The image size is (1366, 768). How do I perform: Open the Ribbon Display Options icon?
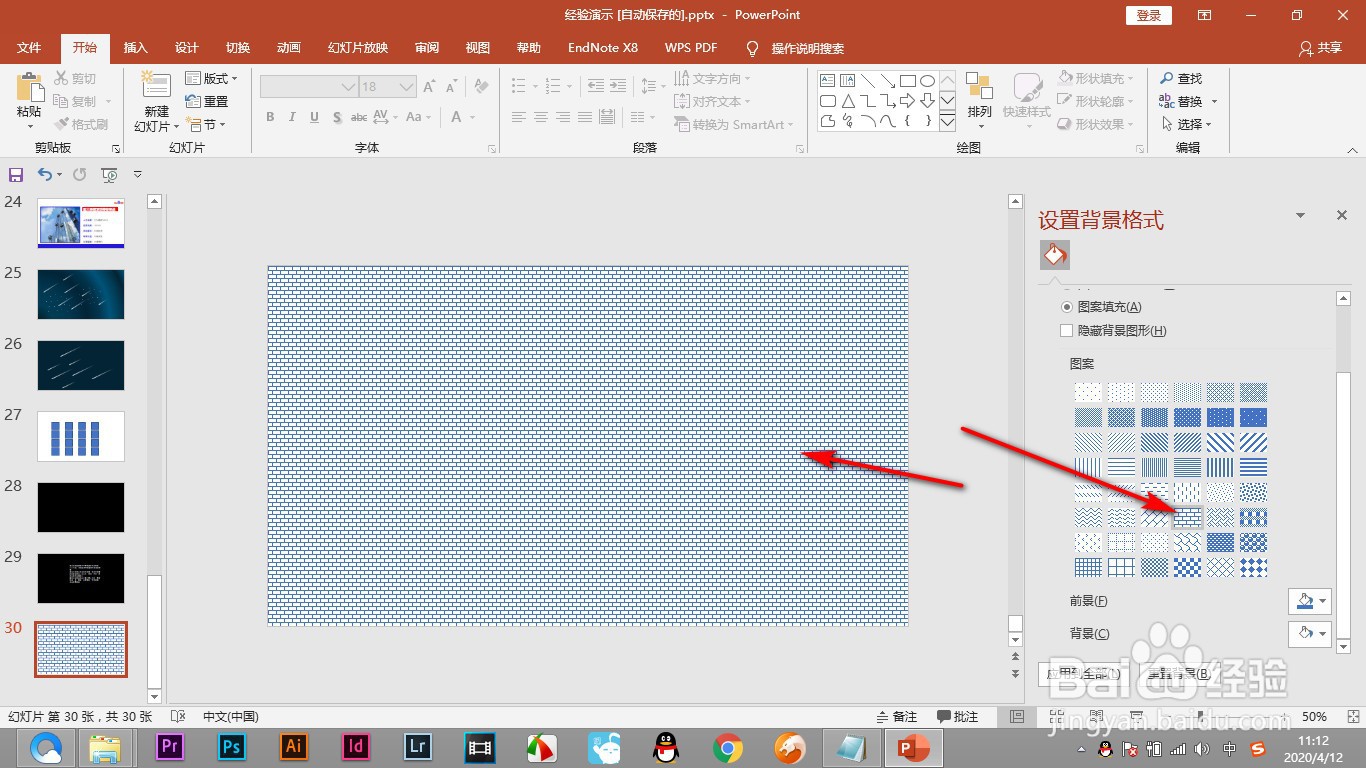click(1204, 15)
